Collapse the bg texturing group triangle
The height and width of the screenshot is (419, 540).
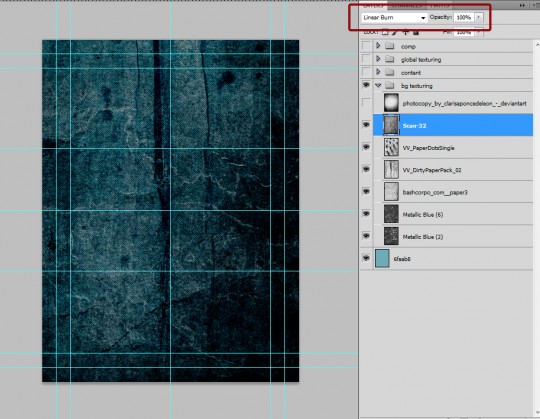point(378,85)
